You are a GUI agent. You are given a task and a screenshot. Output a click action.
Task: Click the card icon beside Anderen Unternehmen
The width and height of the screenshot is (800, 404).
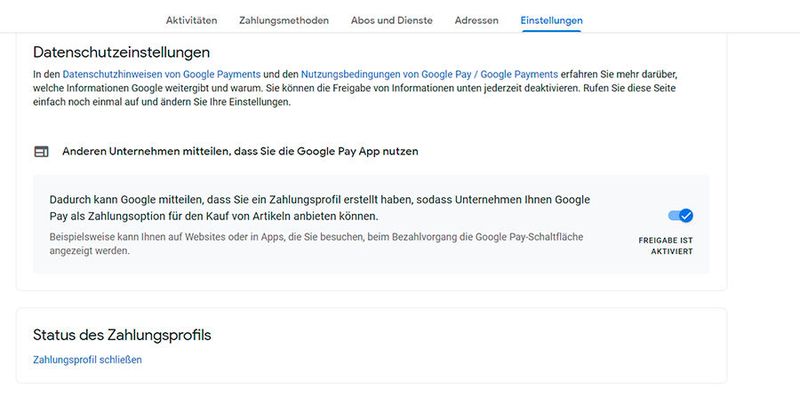tap(41, 152)
